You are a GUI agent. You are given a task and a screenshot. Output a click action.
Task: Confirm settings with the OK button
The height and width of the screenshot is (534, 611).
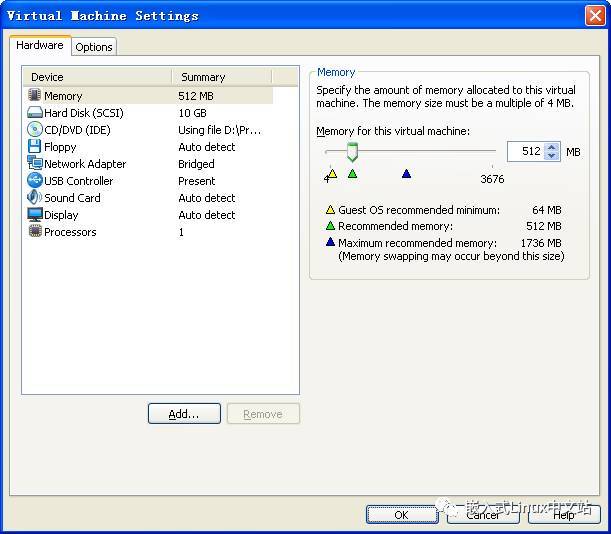[402, 515]
